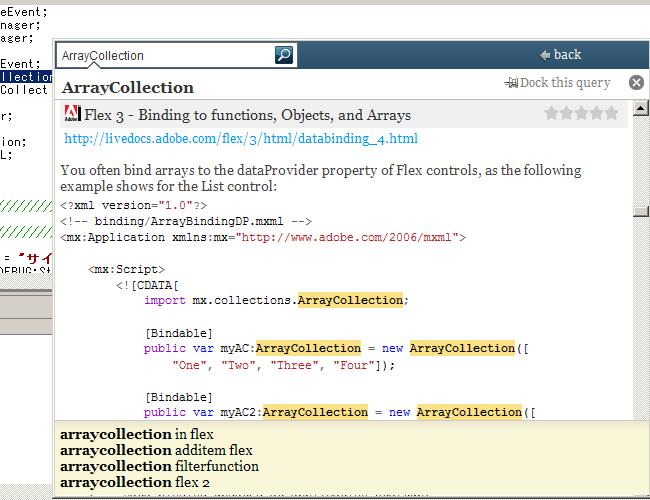Select suggestion 'arraycollection flex 2'
The height and width of the screenshot is (500, 650).
pyautogui.click(x=135, y=483)
